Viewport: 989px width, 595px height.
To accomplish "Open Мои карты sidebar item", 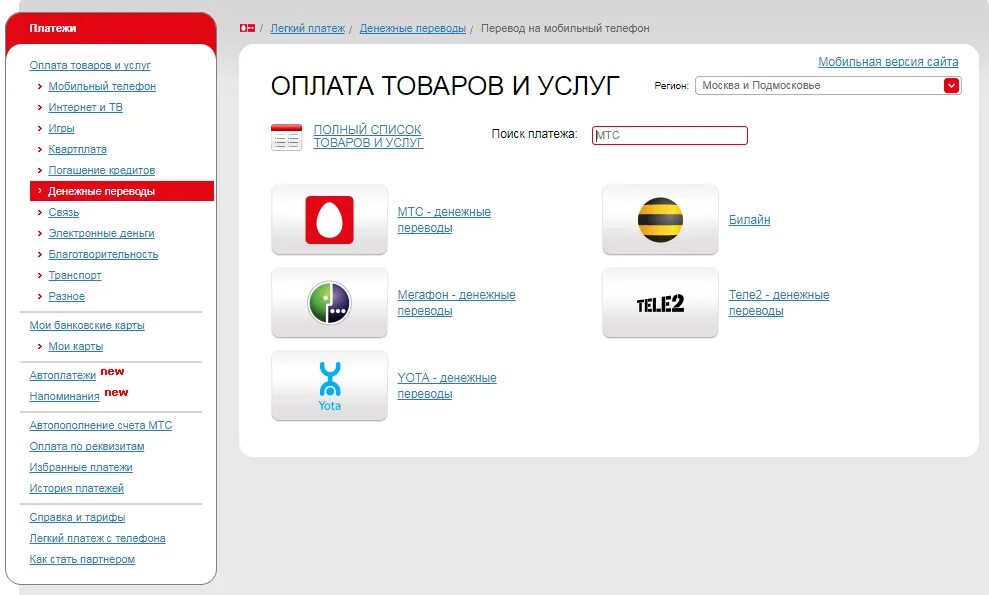I will pos(76,346).
